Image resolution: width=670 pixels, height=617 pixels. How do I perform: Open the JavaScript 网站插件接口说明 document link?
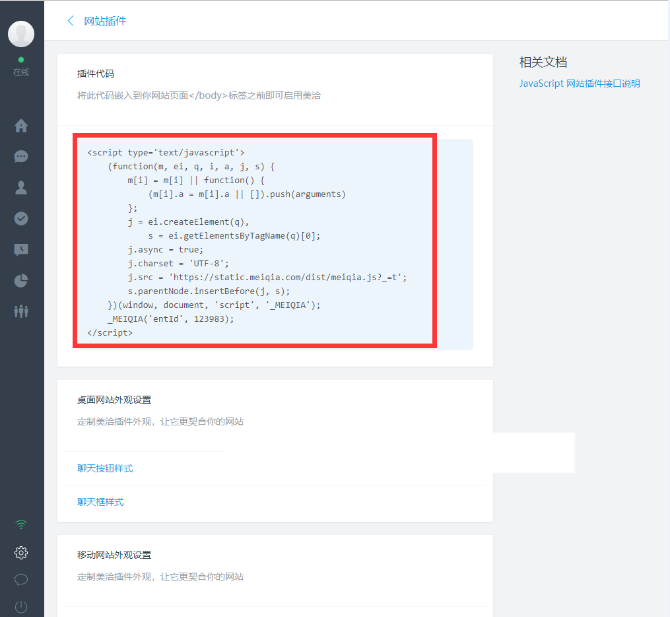(x=579, y=83)
